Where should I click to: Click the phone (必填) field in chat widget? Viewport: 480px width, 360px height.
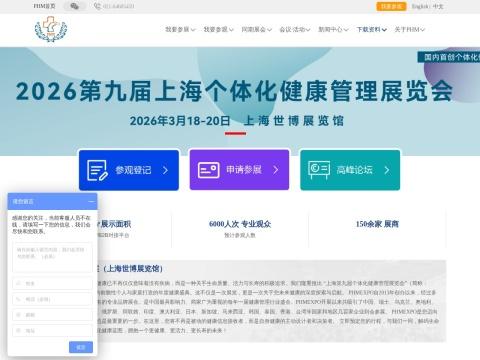(52, 299)
